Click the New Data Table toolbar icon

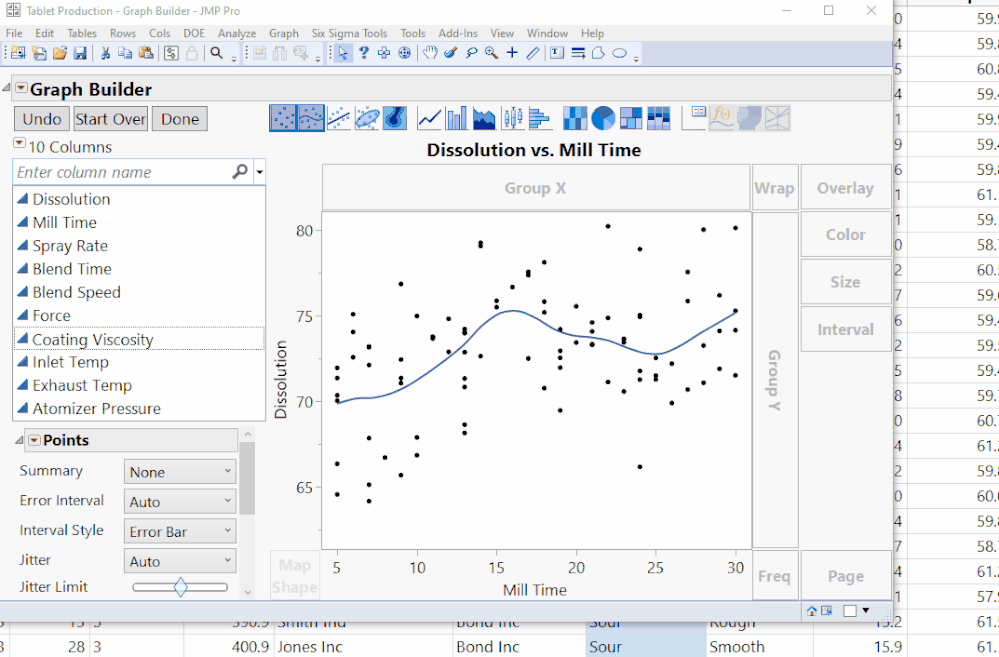pos(18,54)
